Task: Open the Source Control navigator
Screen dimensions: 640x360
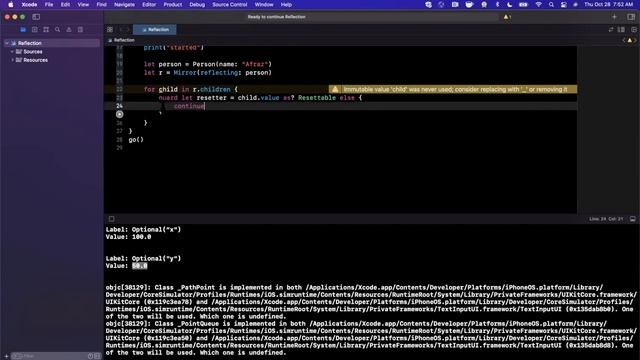Action: [x=35, y=29]
